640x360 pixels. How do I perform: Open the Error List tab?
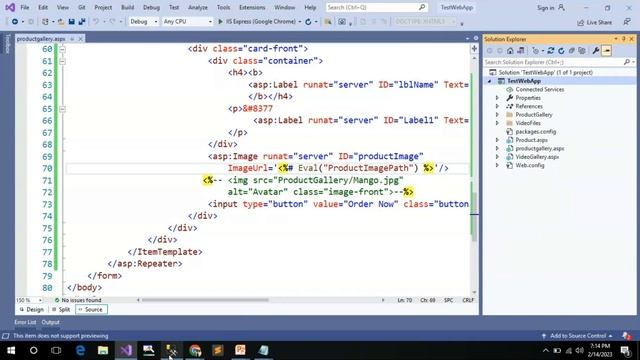[25, 322]
